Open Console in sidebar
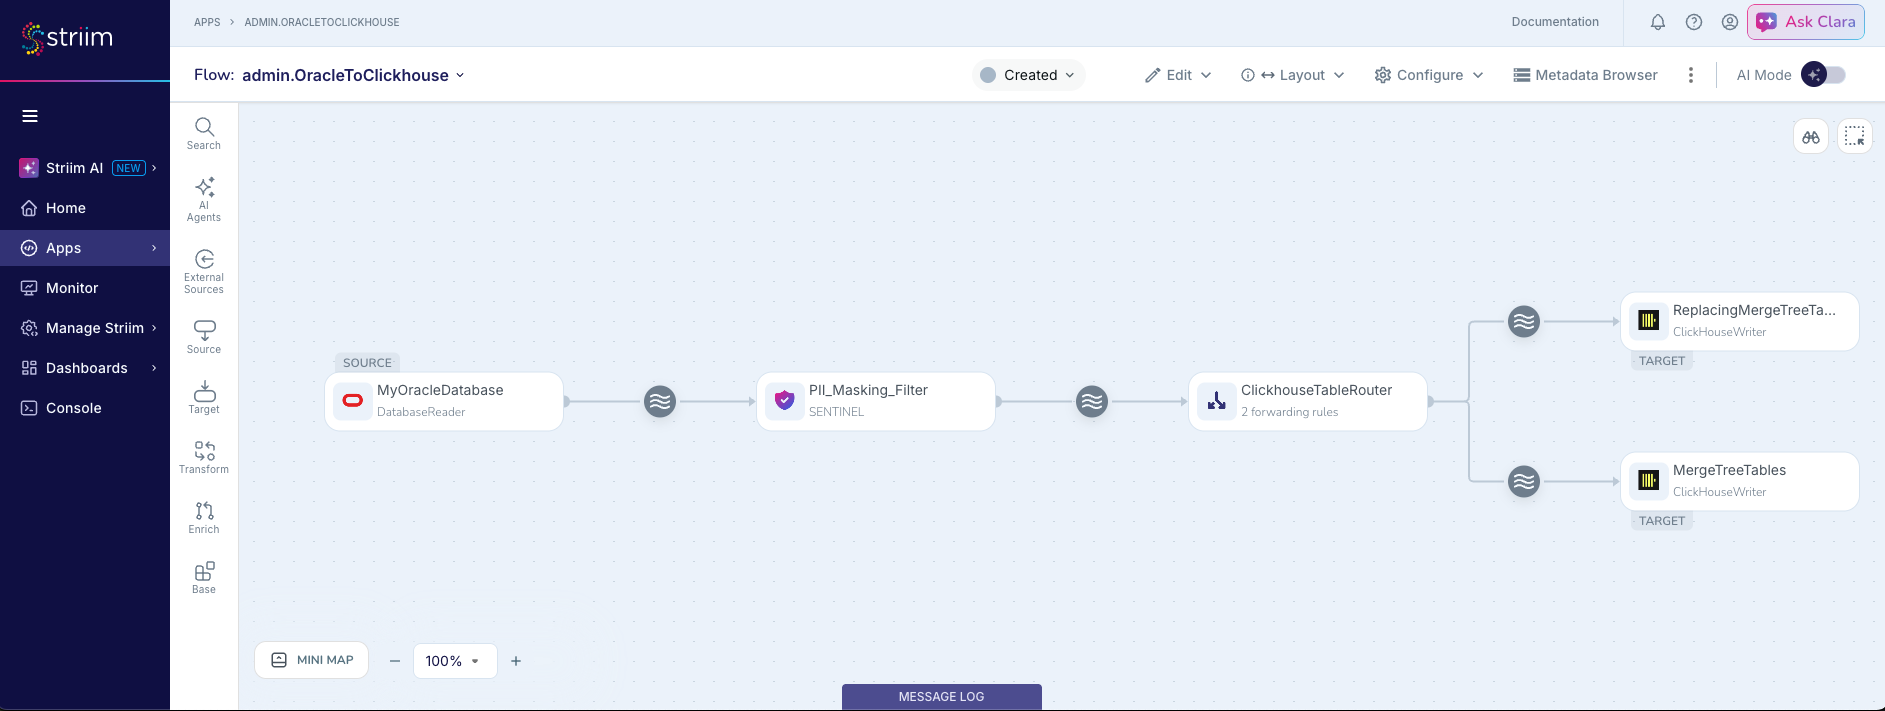 (x=85, y=408)
